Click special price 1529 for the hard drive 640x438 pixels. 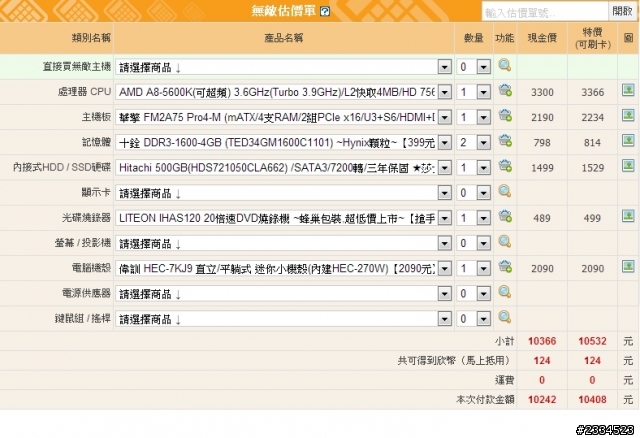(x=592, y=168)
